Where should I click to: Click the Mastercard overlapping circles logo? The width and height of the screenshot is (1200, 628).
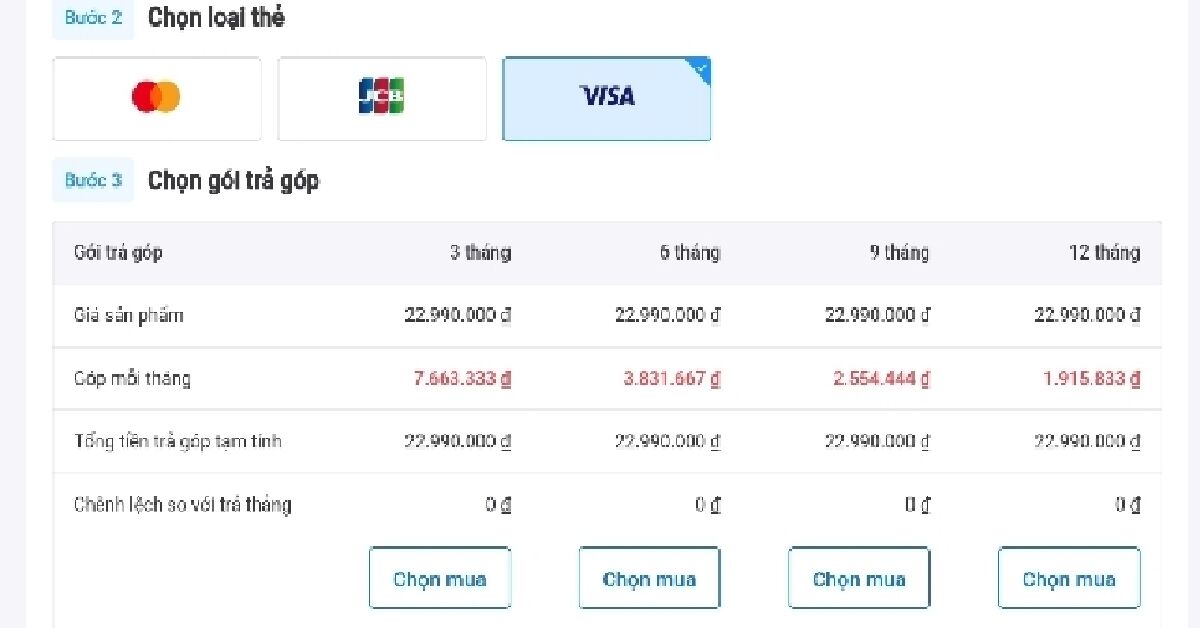156,98
